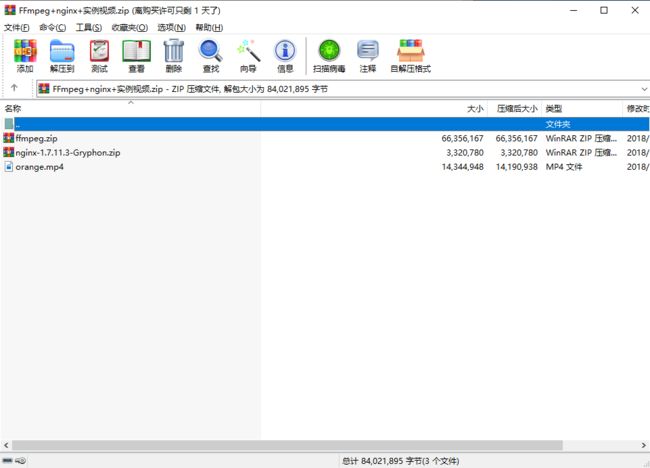Click status bar total 84,021,895 text
This screenshot has height=468, width=650.
tap(400, 461)
